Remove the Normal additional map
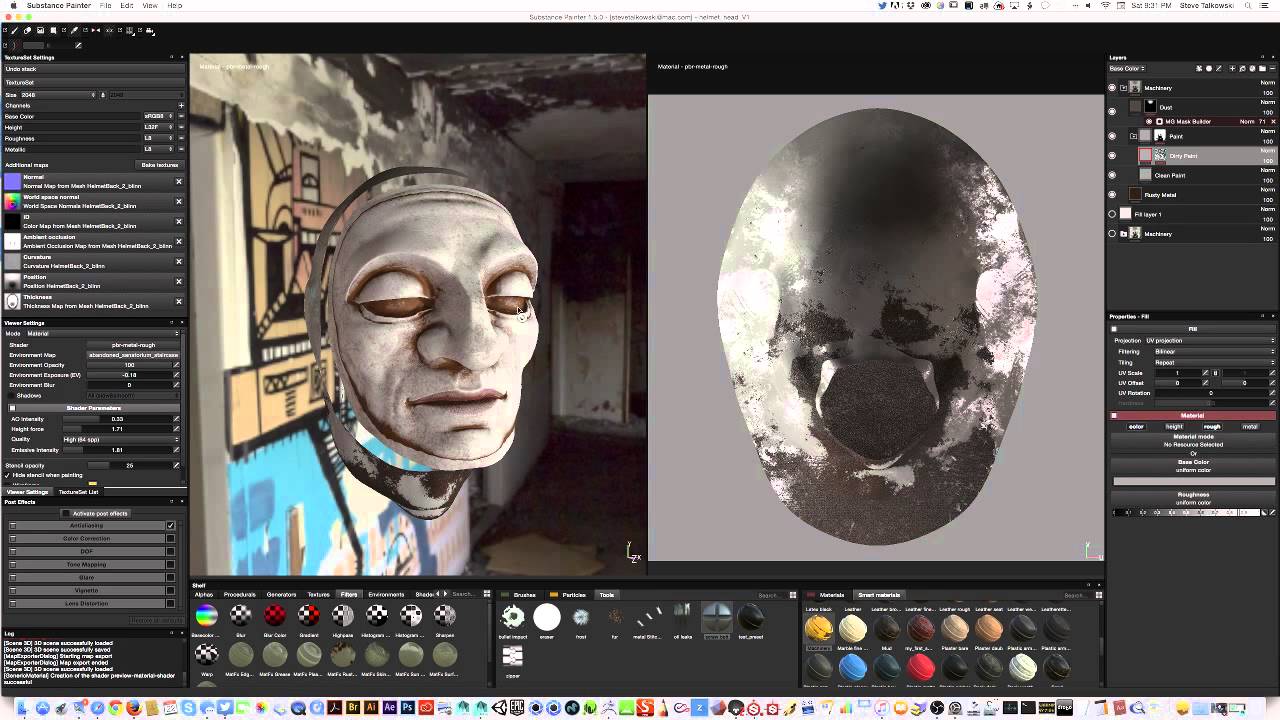1280x720 pixels. (x=179, y=181)
